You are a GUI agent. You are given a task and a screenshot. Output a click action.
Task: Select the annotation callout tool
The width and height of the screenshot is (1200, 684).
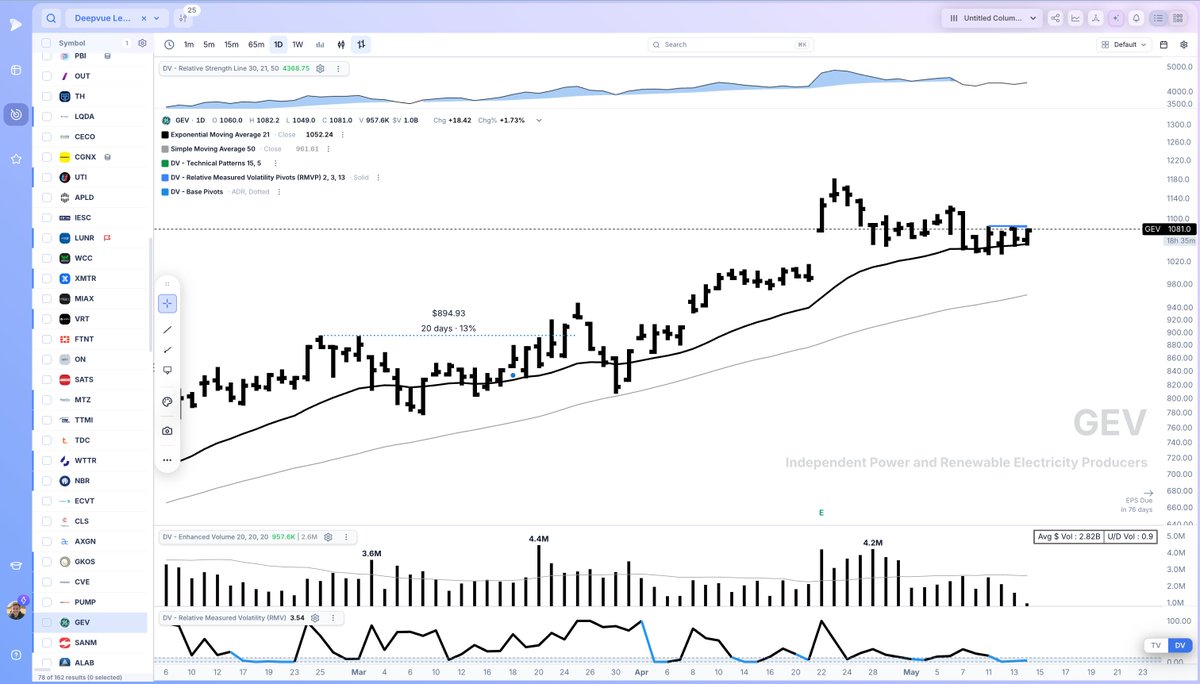coord(167,370)
